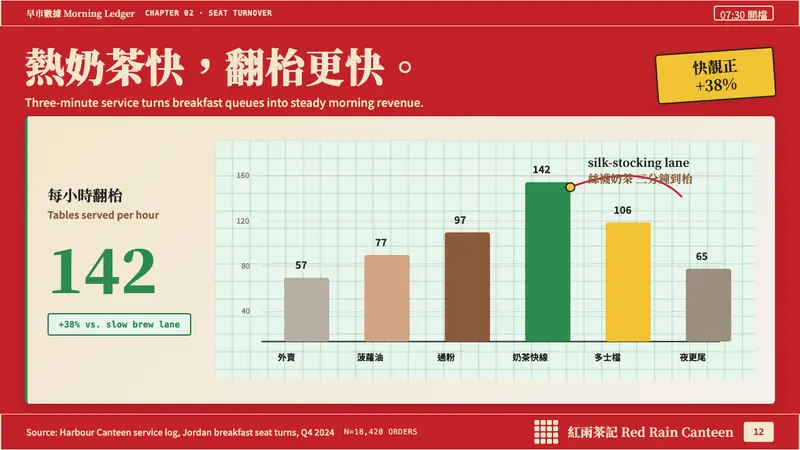The height and width of the screenshot is (450, 800).
Task: Click the x-axis label 奶茶快線
Action: 530,357
